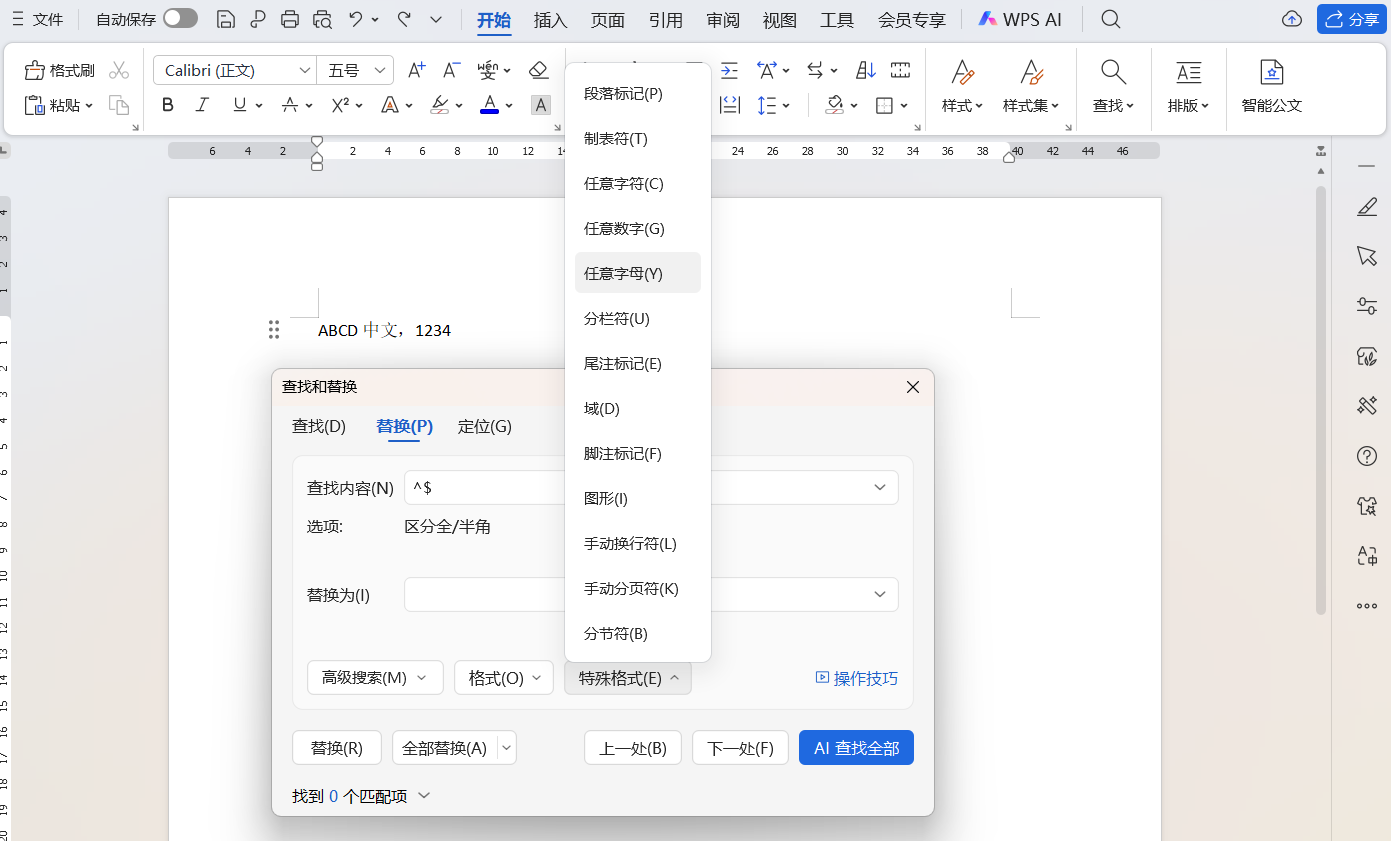Click the 全部替换(A) replace all button
The height and width of the screenshot is (841, 1391).
(446, 747)
